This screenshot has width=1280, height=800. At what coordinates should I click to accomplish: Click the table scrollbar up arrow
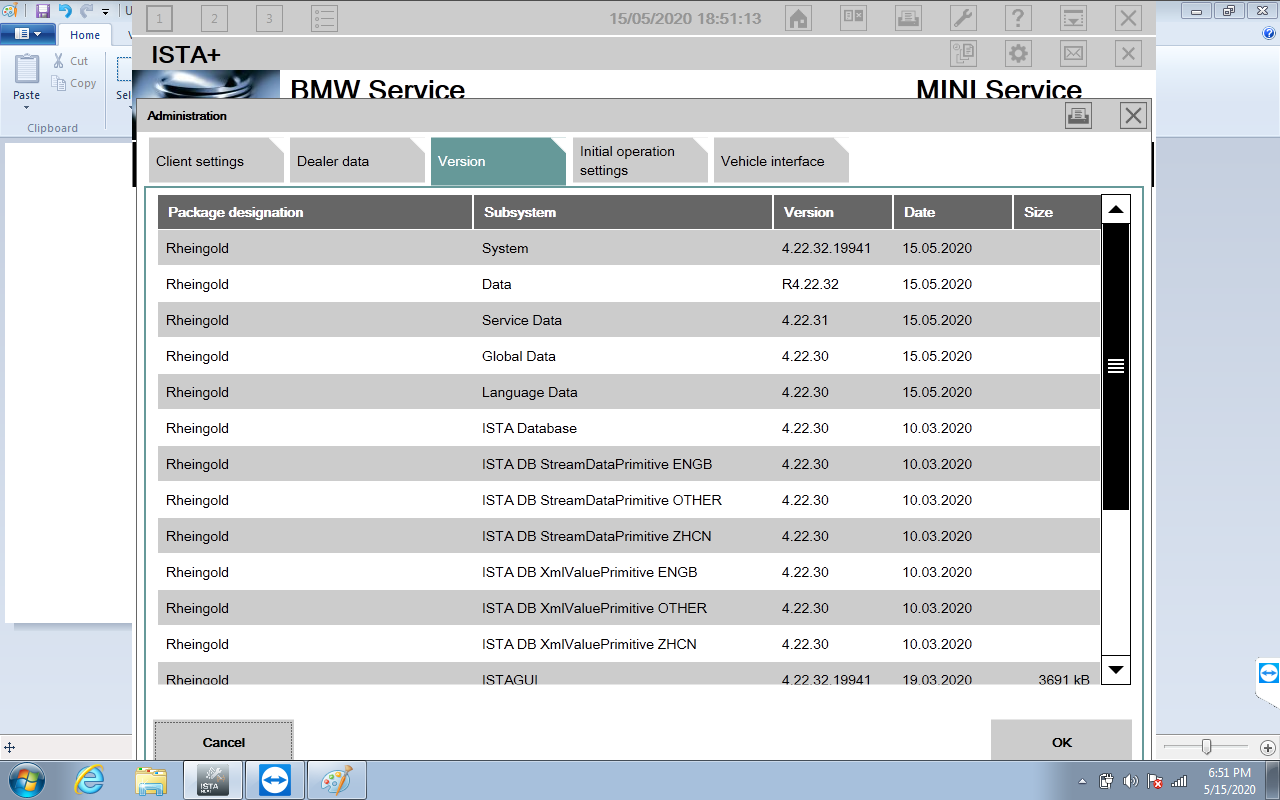pyautogui.click(x=1116, y=209)
